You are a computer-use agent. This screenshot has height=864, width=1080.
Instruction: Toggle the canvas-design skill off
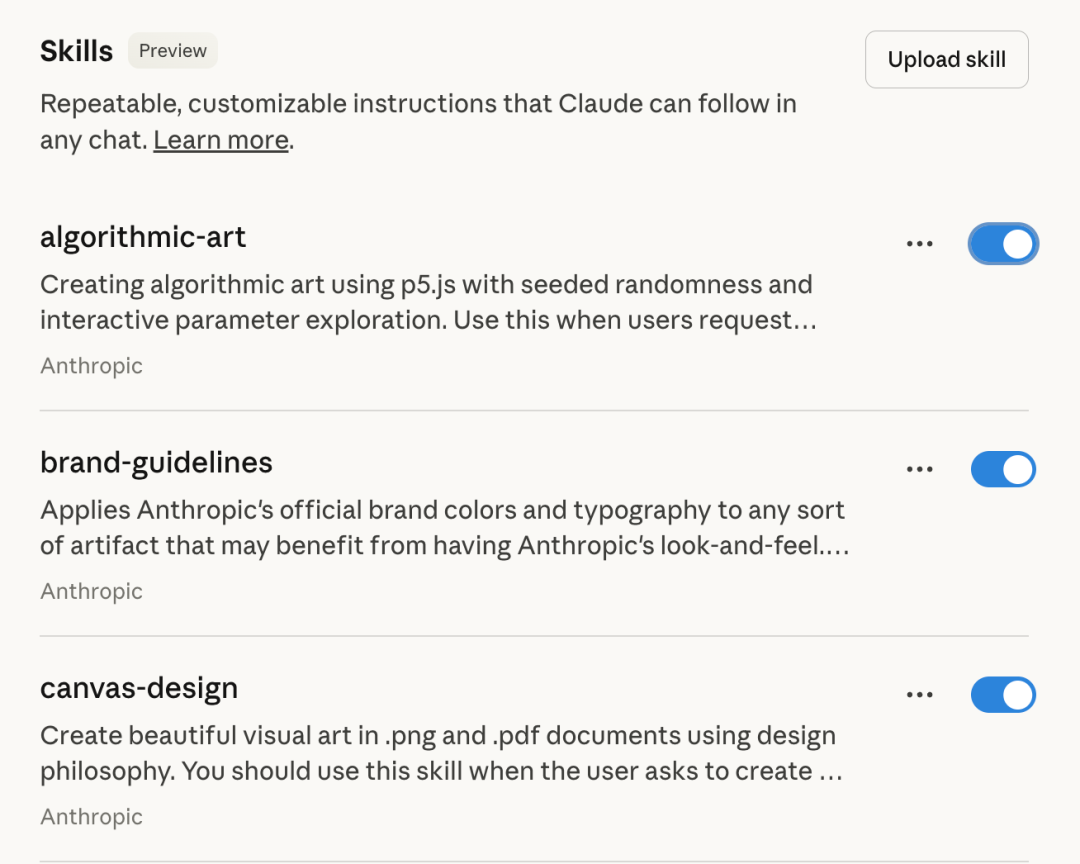pos(1003,694)
